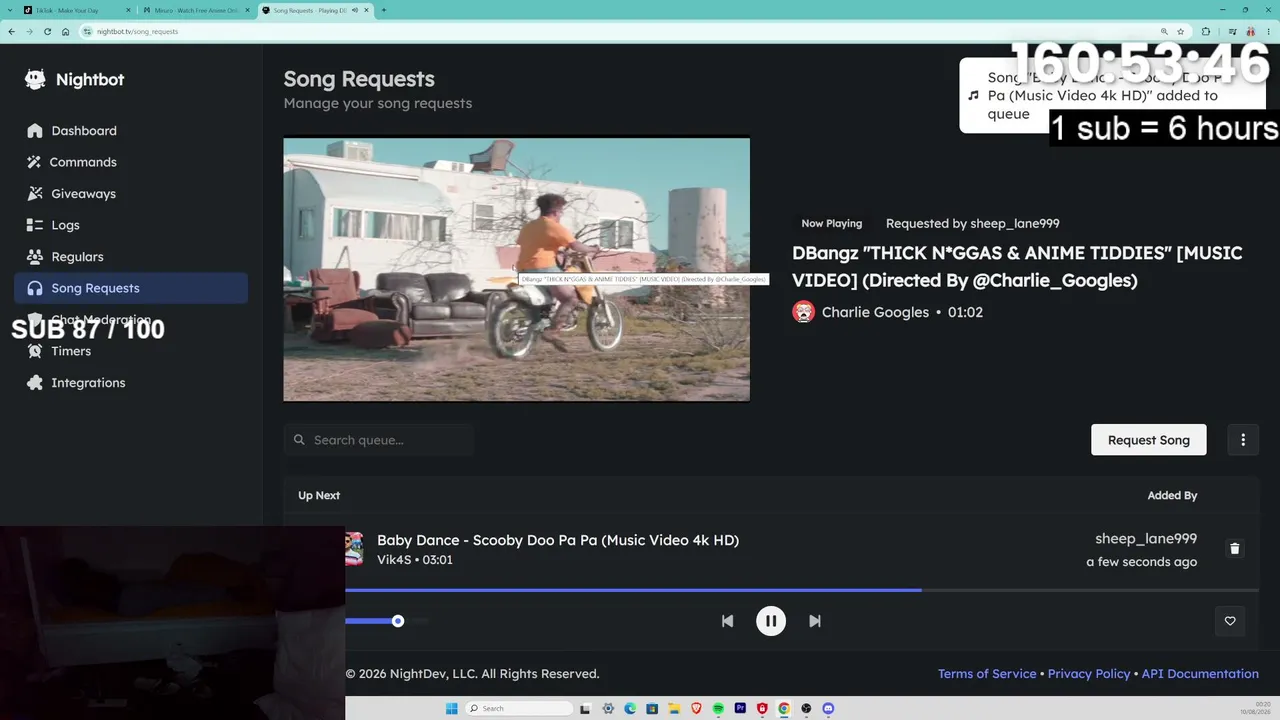Click the Baby Dance Scooby Doo Pa Pa title

coord(558,540)
